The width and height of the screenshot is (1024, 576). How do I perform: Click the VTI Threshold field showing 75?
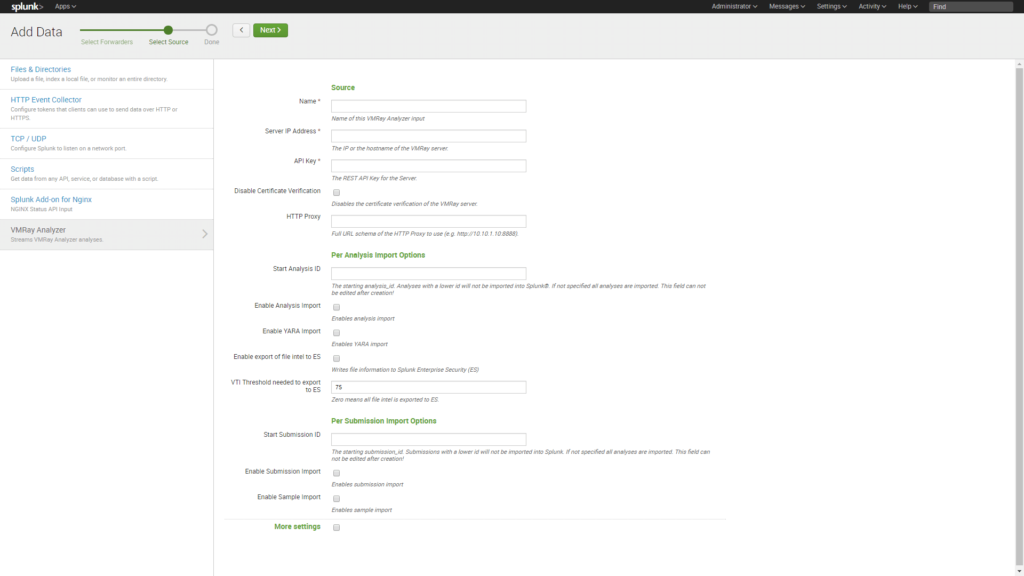pos(428,387)
